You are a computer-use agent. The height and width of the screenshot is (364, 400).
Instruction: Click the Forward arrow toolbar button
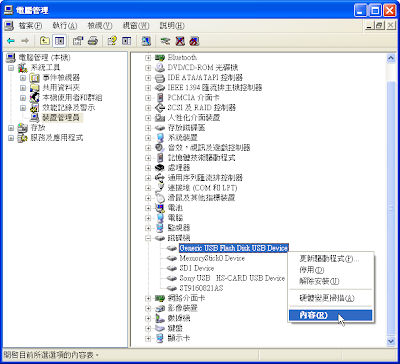point(25,41)
